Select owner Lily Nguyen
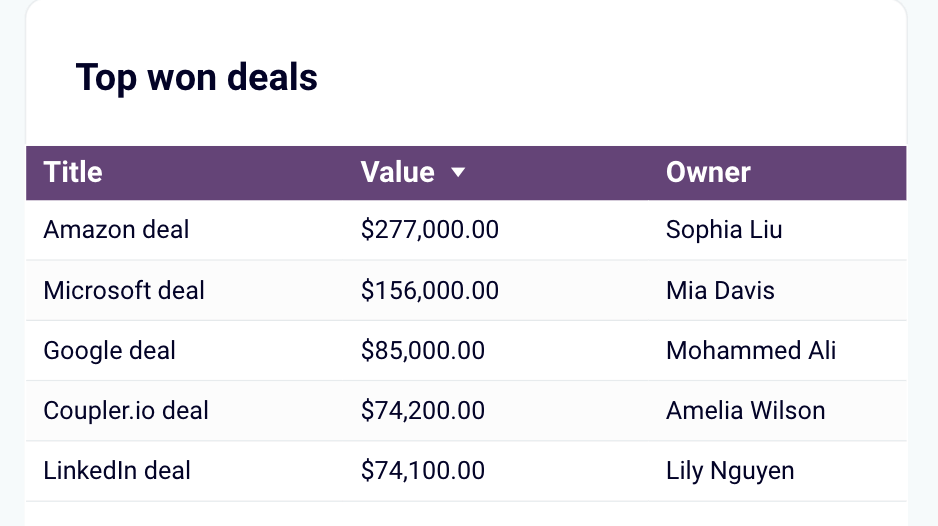 [x=730, y=470]
